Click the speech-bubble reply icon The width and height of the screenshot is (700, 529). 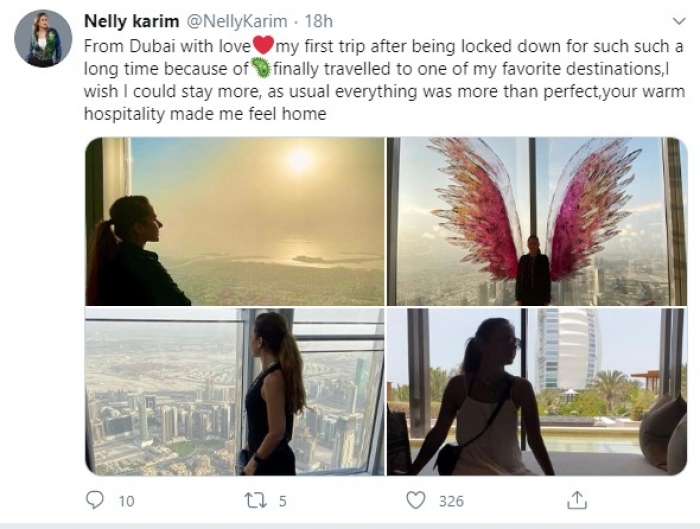coord(96,499)
